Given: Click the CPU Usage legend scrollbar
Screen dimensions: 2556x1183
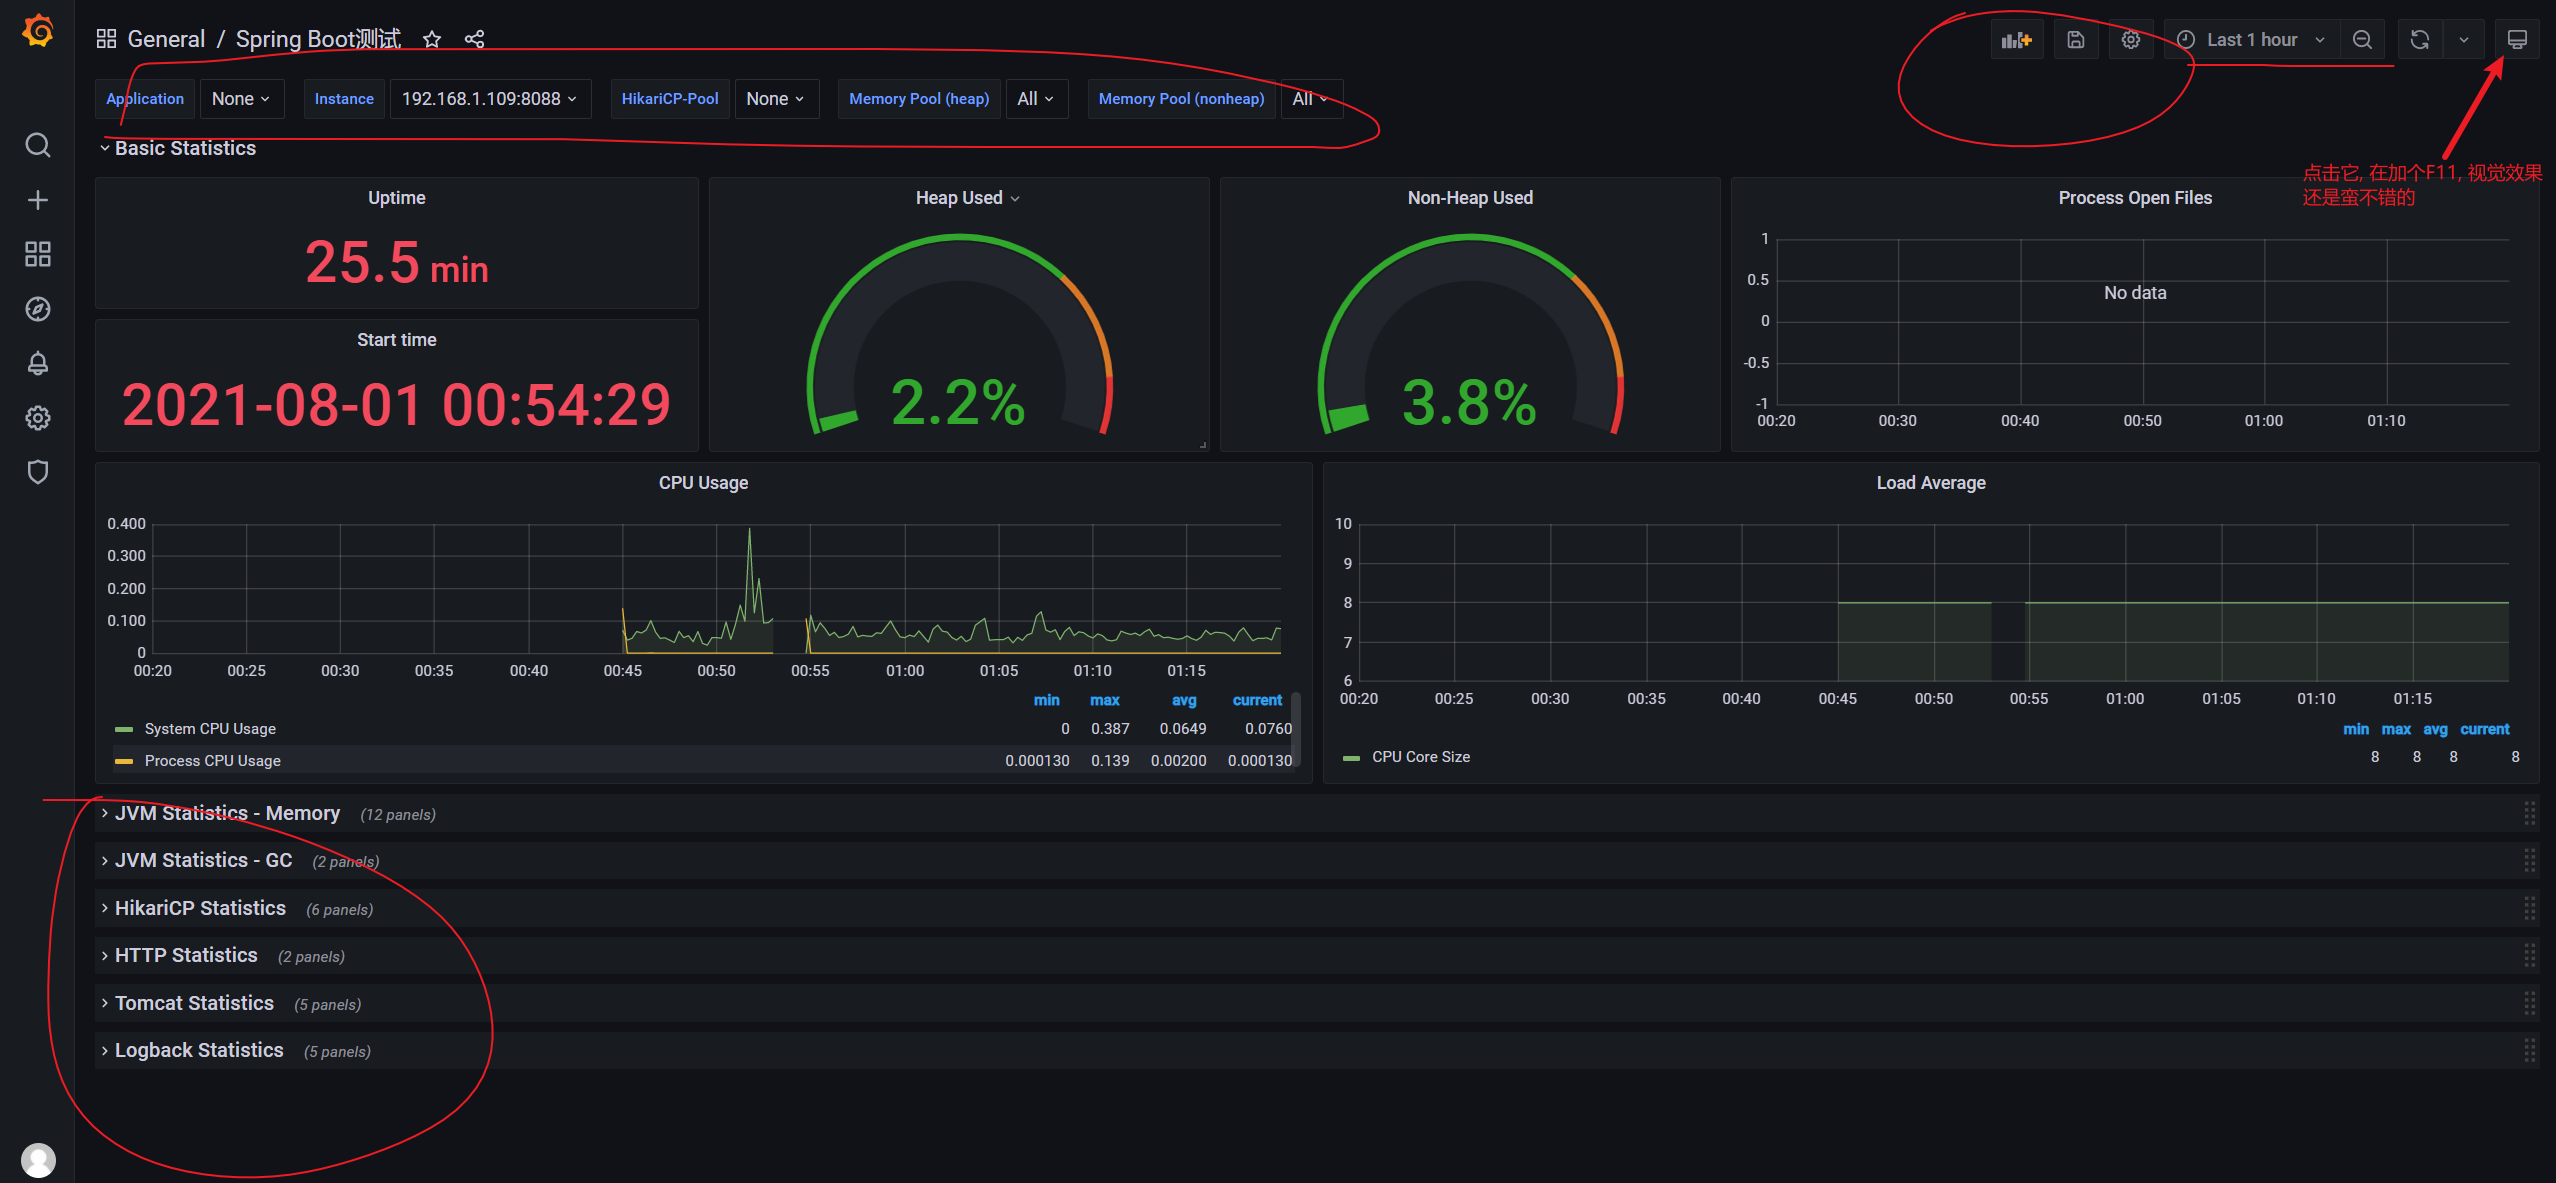Looking at the screenshot, I should (x=1295, y=735).
